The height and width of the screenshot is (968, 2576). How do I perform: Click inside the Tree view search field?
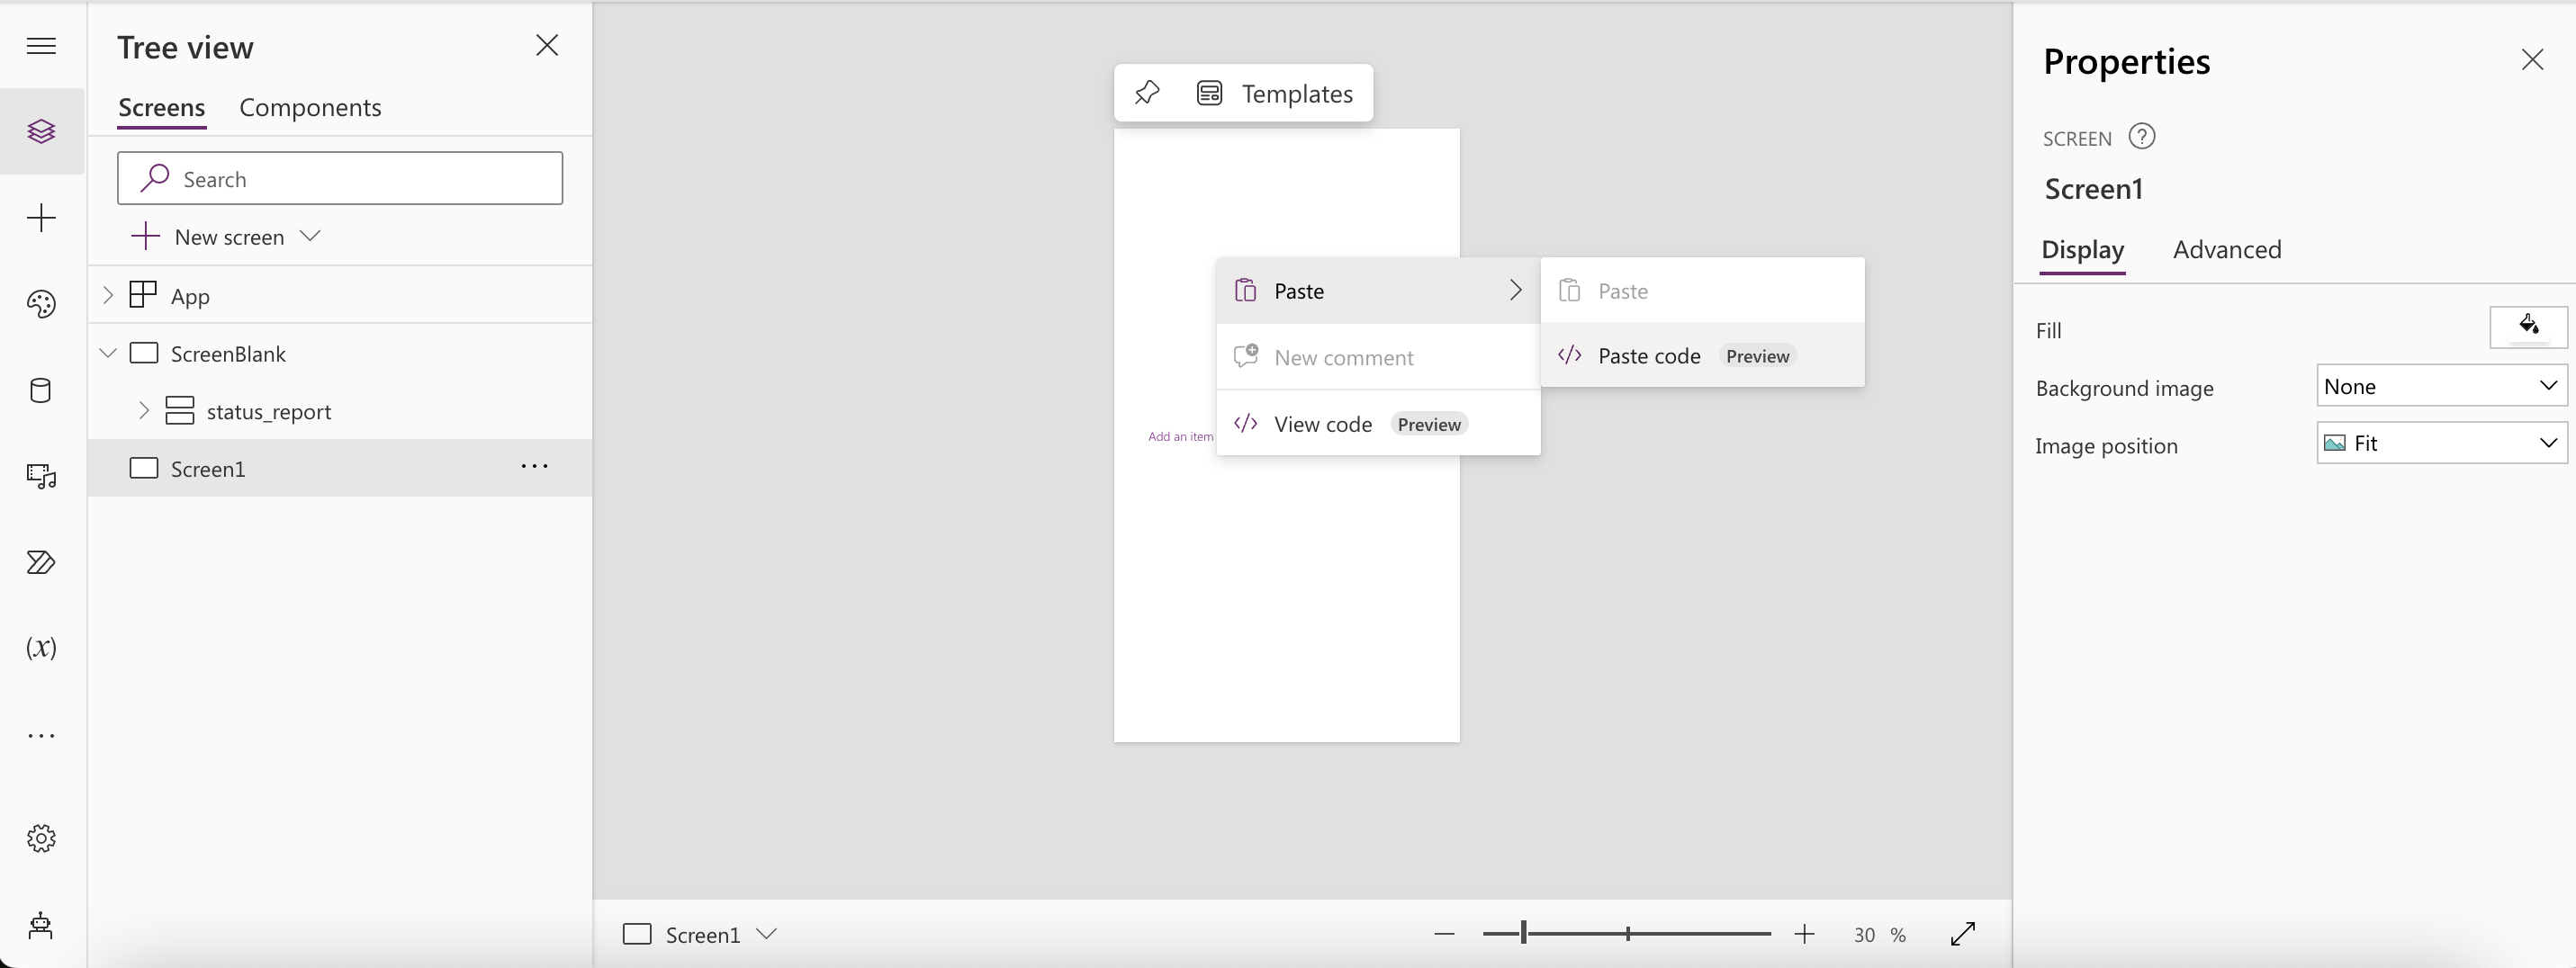click(340, 178)
